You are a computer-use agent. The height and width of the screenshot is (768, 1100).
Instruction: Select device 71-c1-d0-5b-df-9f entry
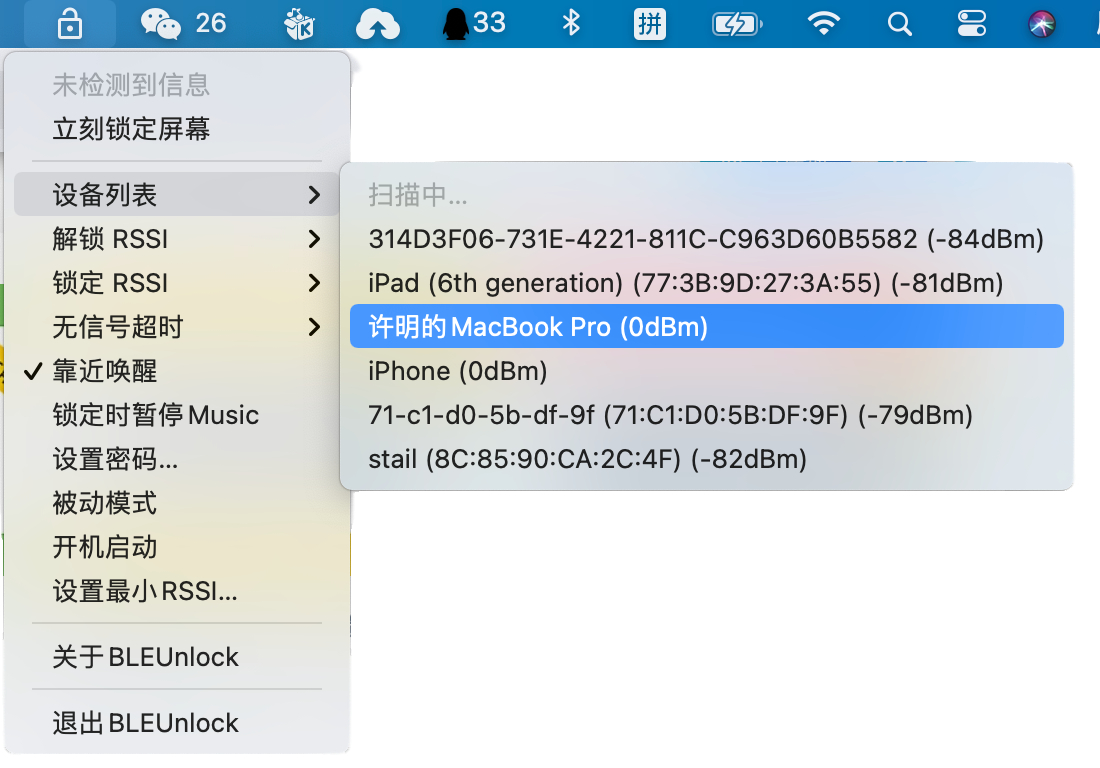click(706, 415)
